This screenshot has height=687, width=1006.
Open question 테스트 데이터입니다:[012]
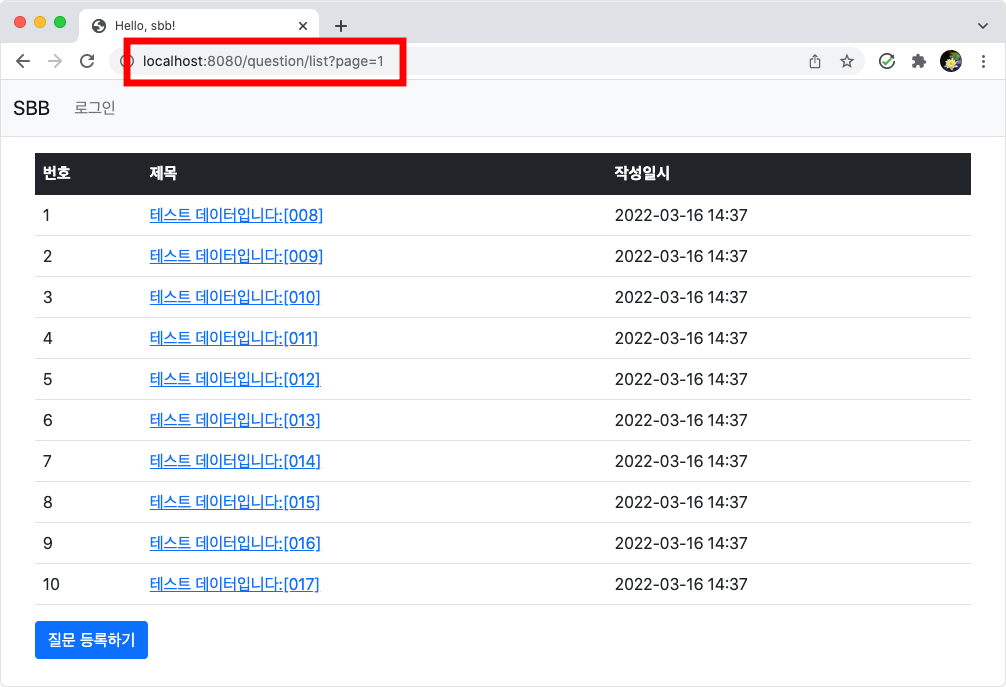point(235,379)
